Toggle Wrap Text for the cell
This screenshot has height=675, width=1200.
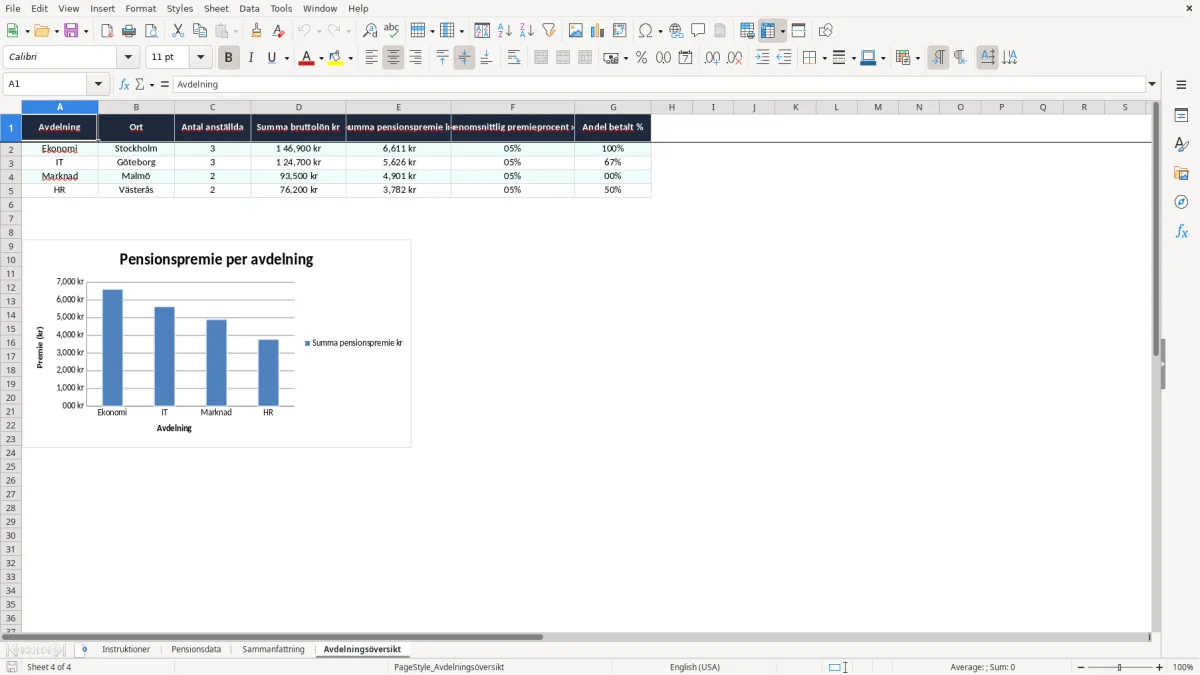pyautogui.click(x=514, y=58)
